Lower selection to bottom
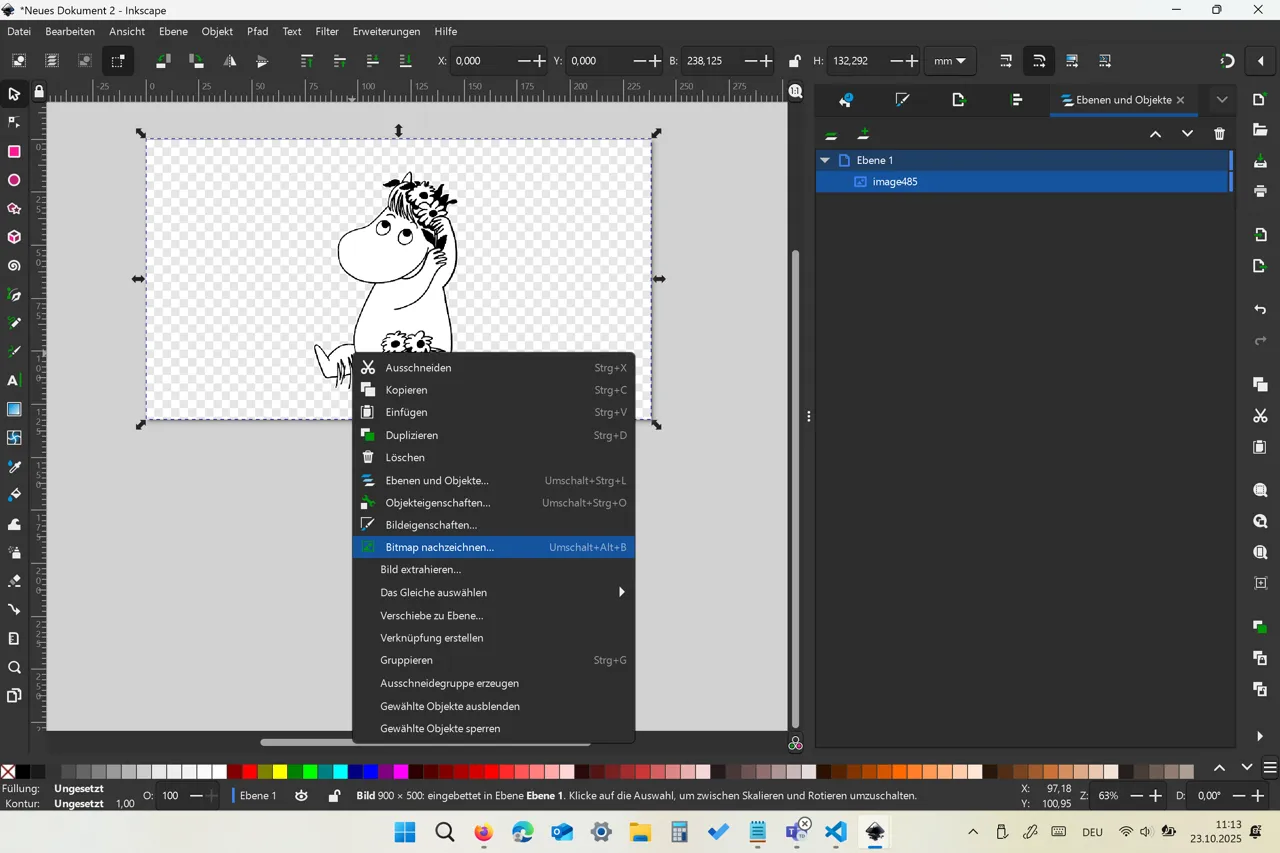 [x=405, y=61]
